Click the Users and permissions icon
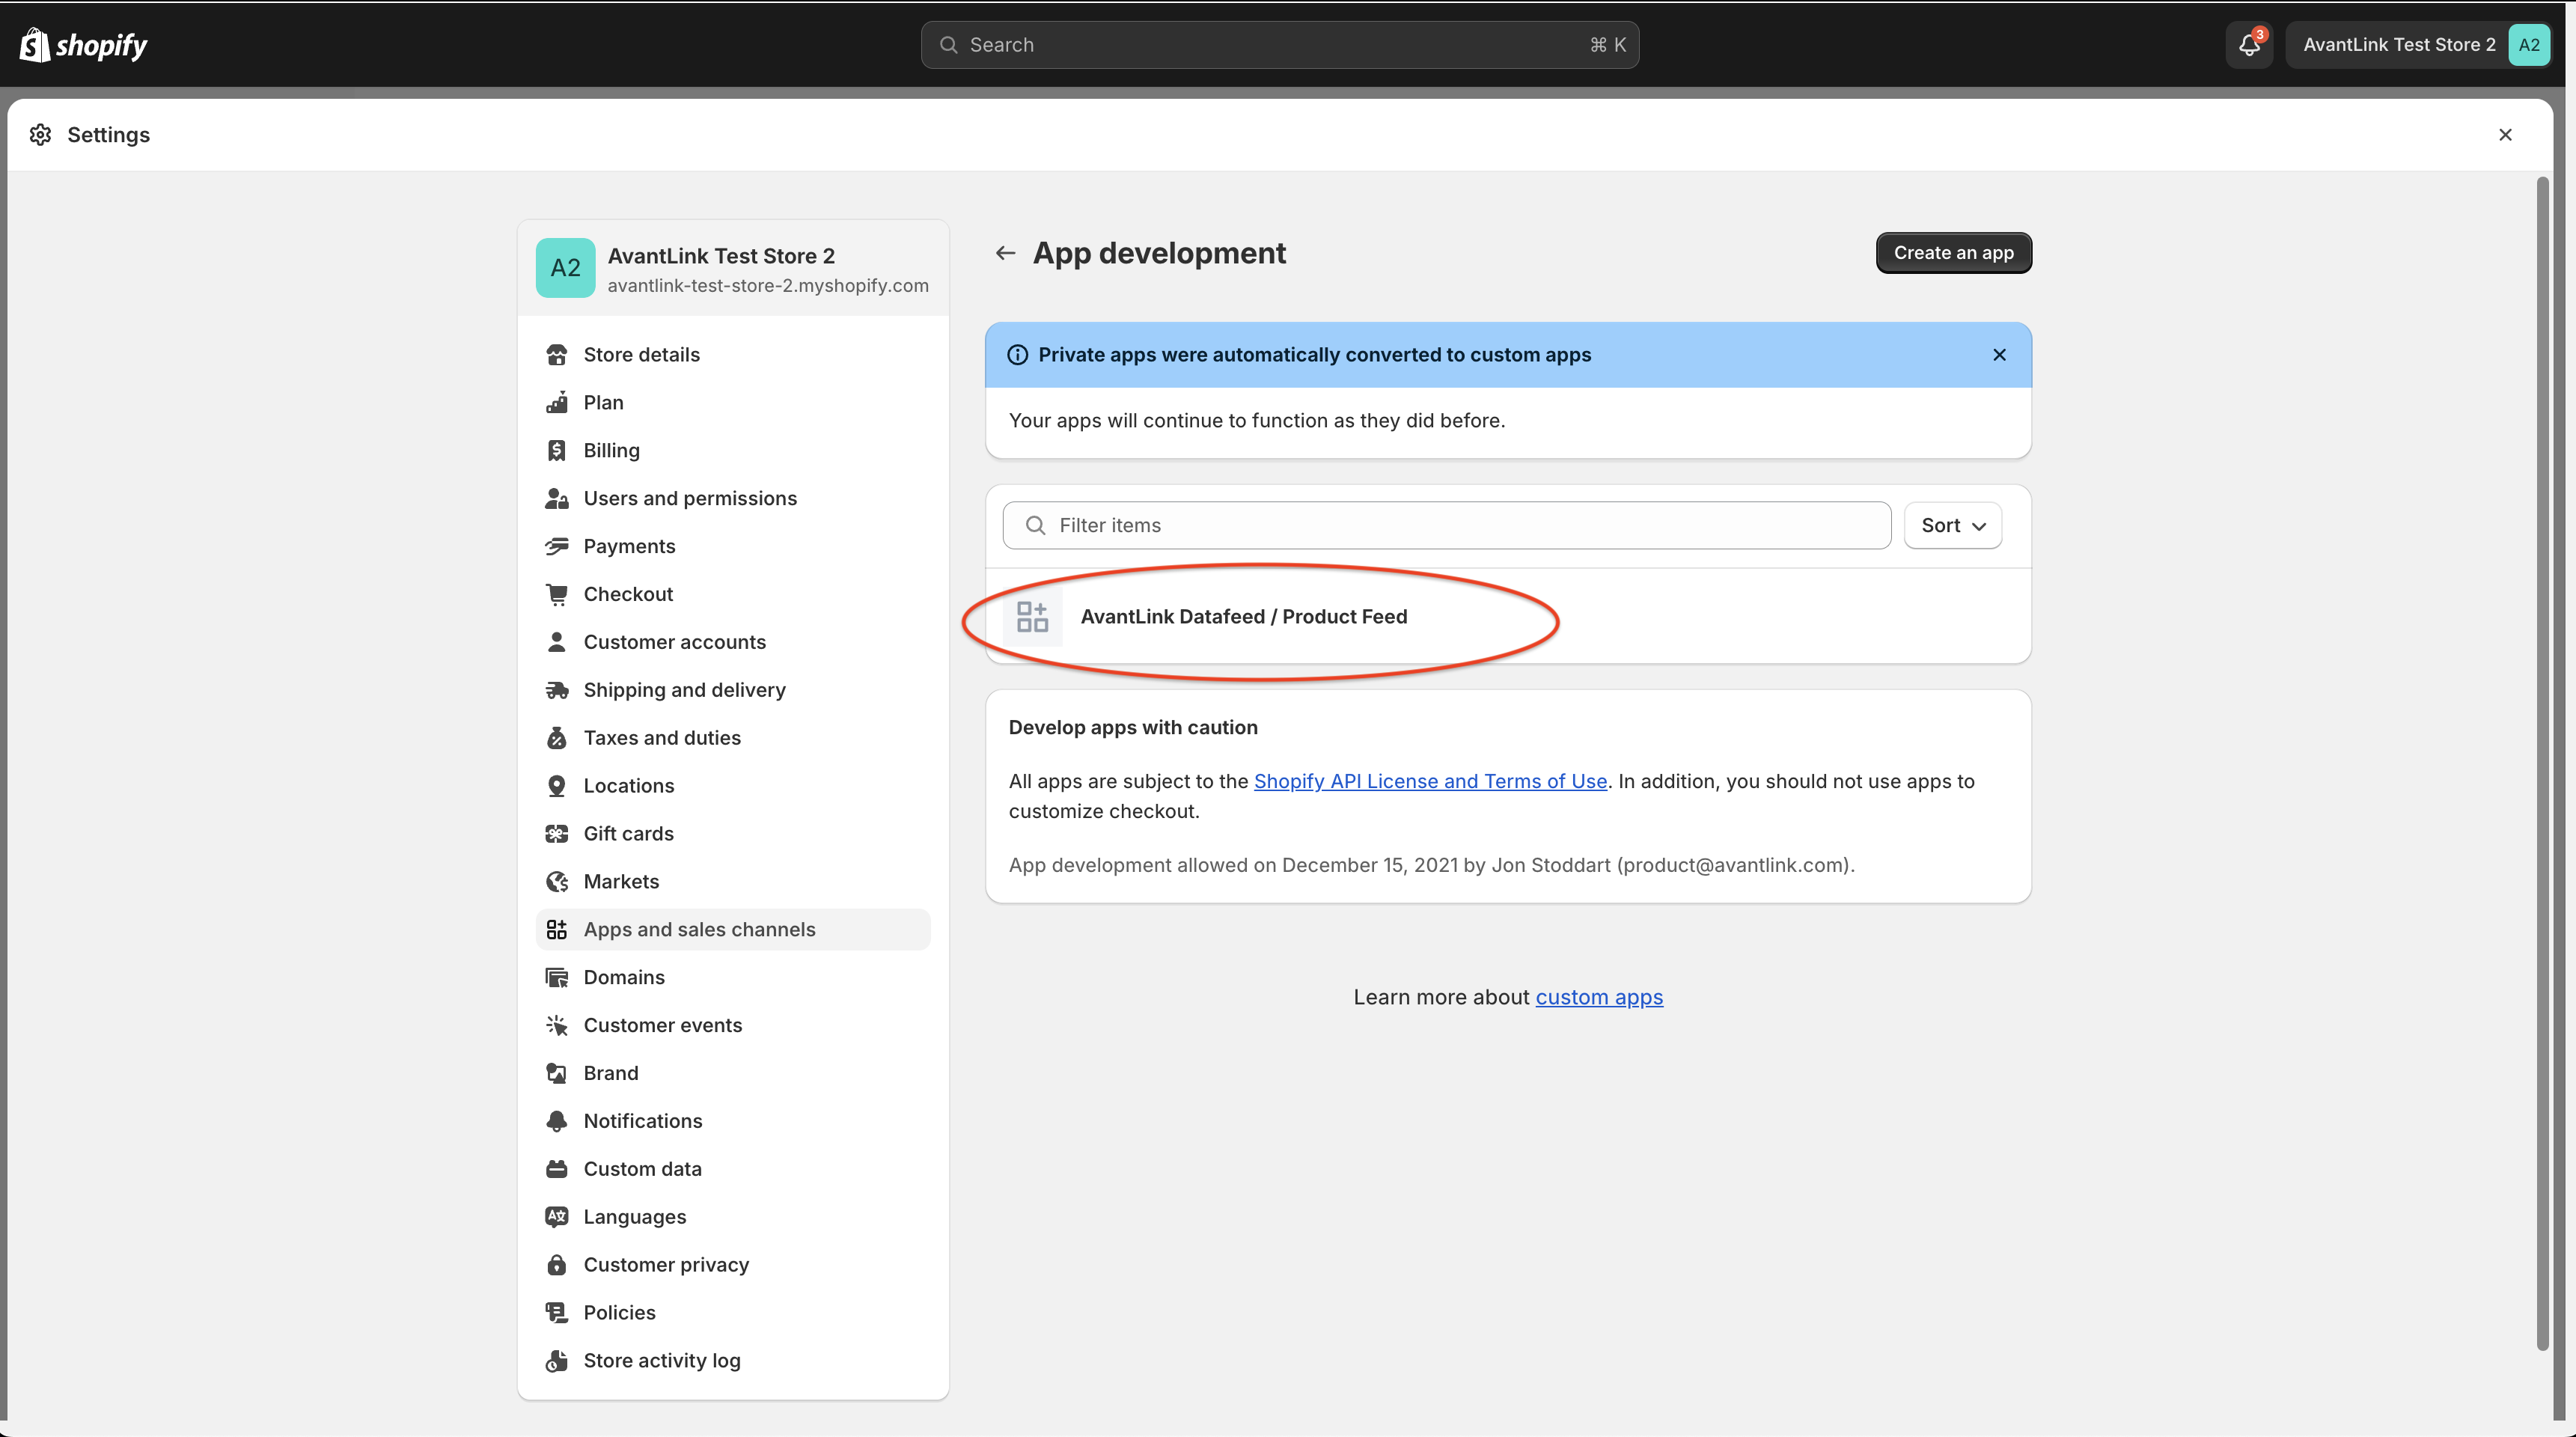Viewport: 2576px width, 1437px height. pos(557,499)
